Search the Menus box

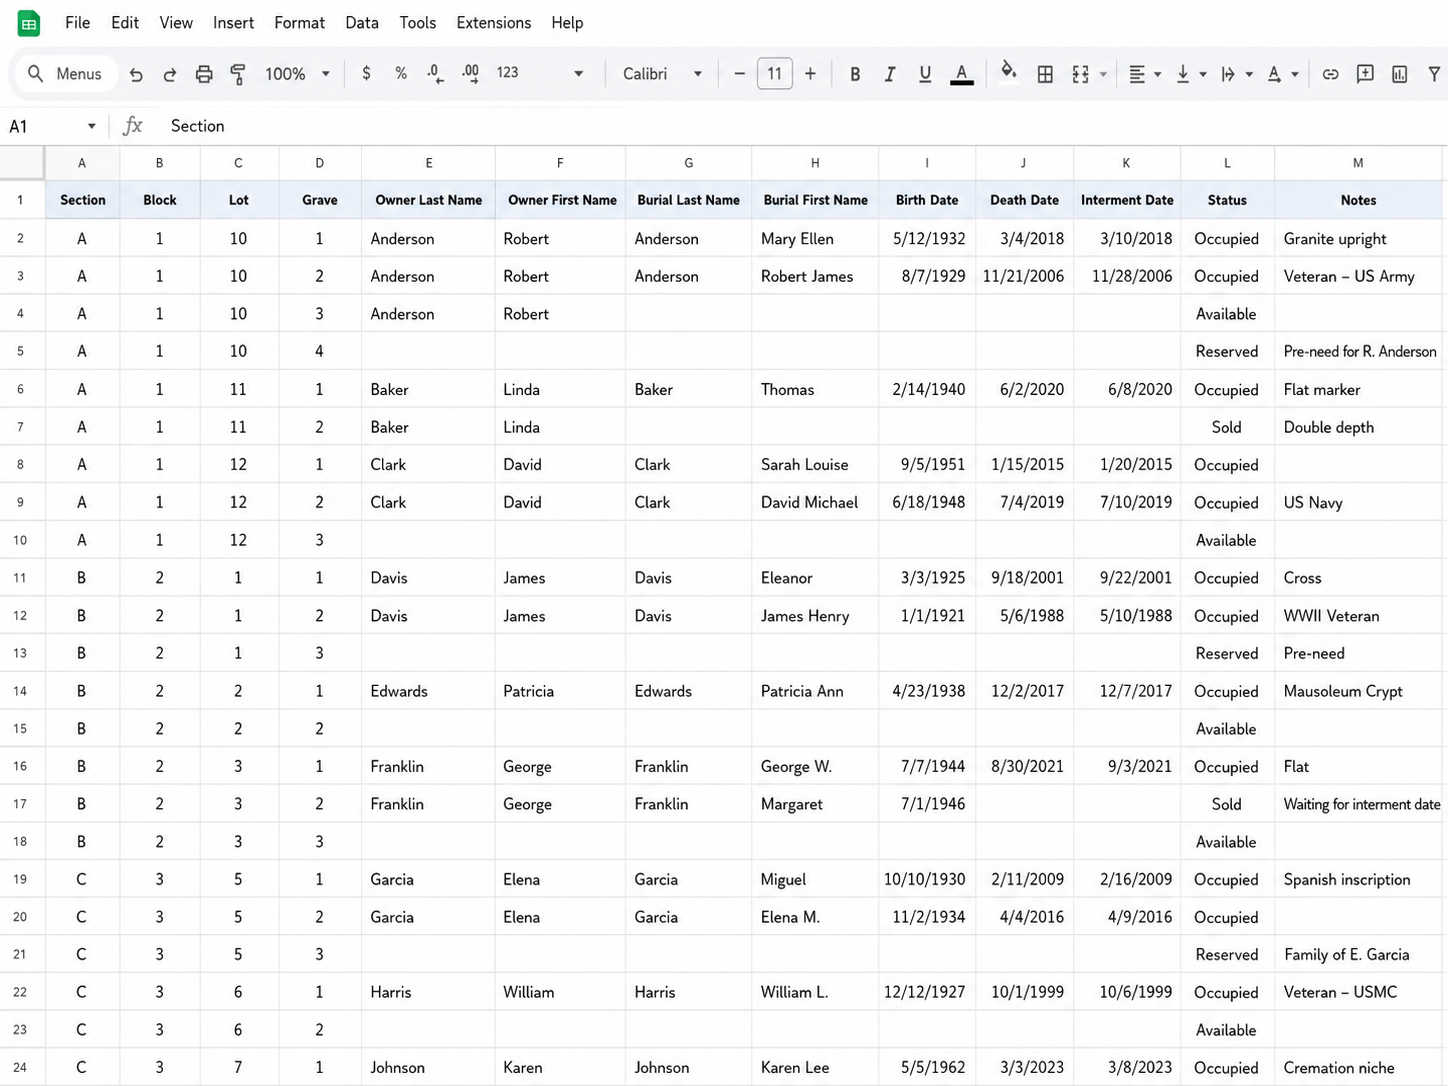(65, 74)
